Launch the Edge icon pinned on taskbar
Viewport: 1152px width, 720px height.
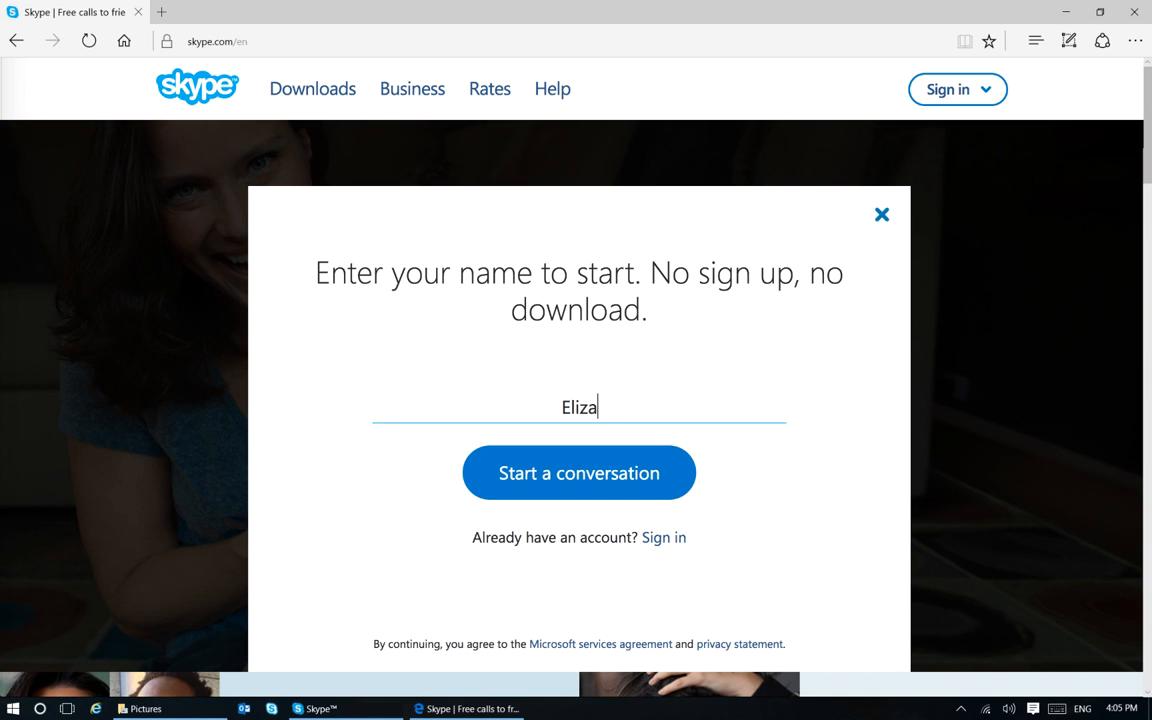point(96,708)
